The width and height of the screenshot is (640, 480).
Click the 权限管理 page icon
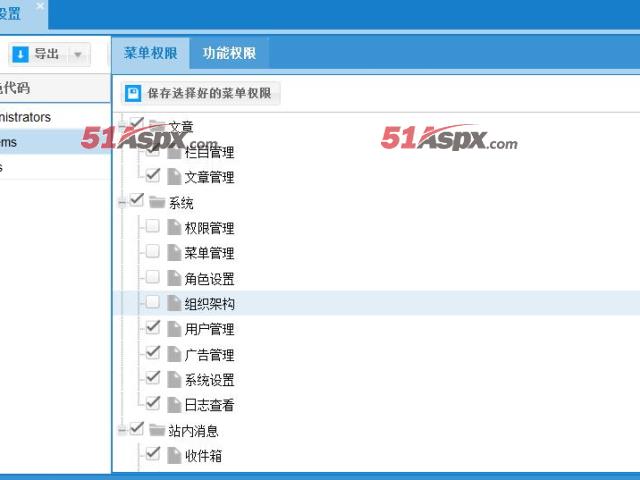coord(174,227)
